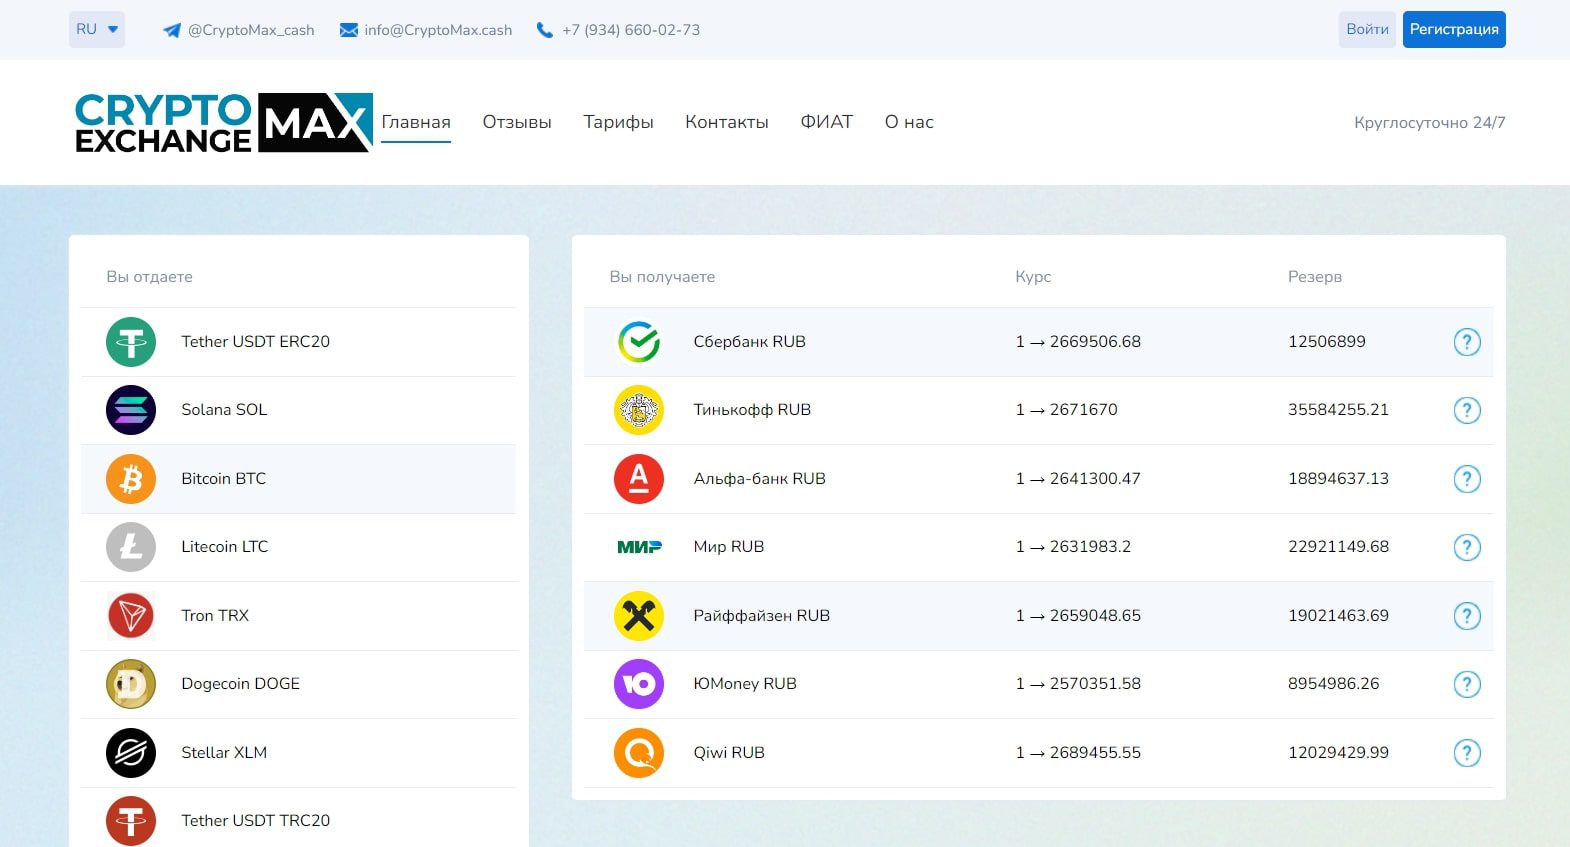Select the Solana SOL label
This screenshot has width=1570, height=847.
[224, 409]
